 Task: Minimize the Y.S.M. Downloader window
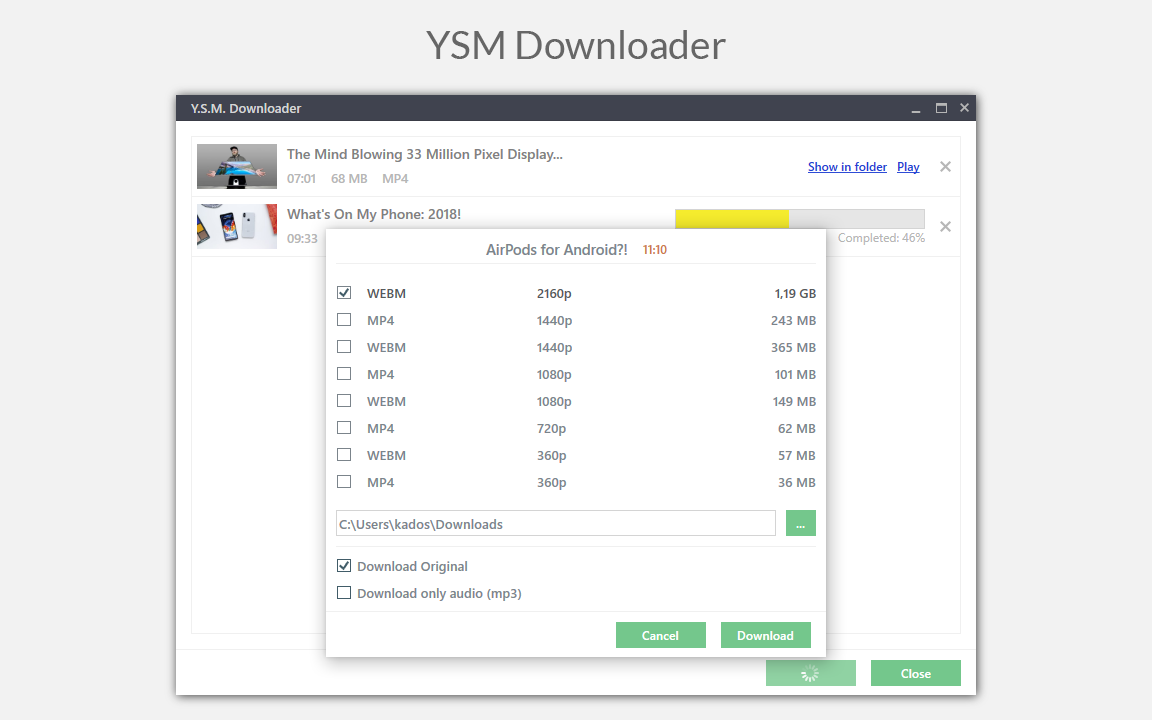pyautogui.click(x=915, y=107)
